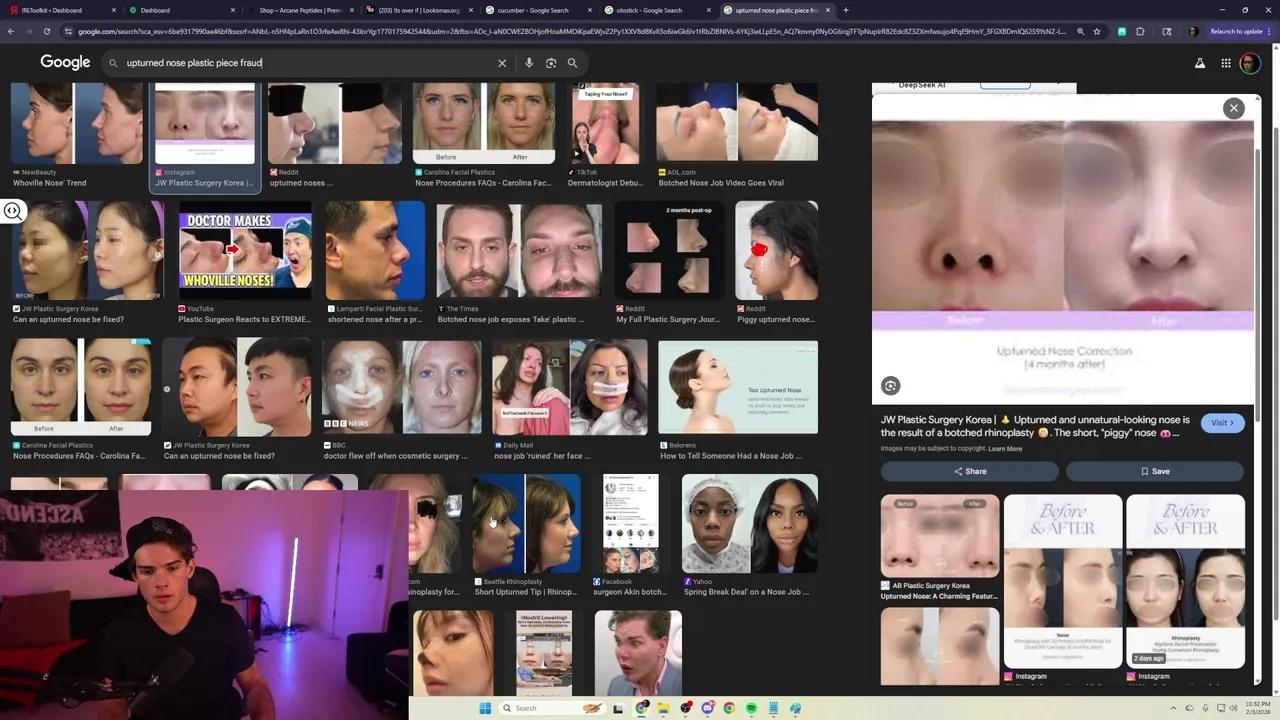The image size is (1280, 720).
Task: Open the DOCTOR MAKES WHOVILLE NOSES YouTube thumbnail
Action: click(x=245, y=250)
